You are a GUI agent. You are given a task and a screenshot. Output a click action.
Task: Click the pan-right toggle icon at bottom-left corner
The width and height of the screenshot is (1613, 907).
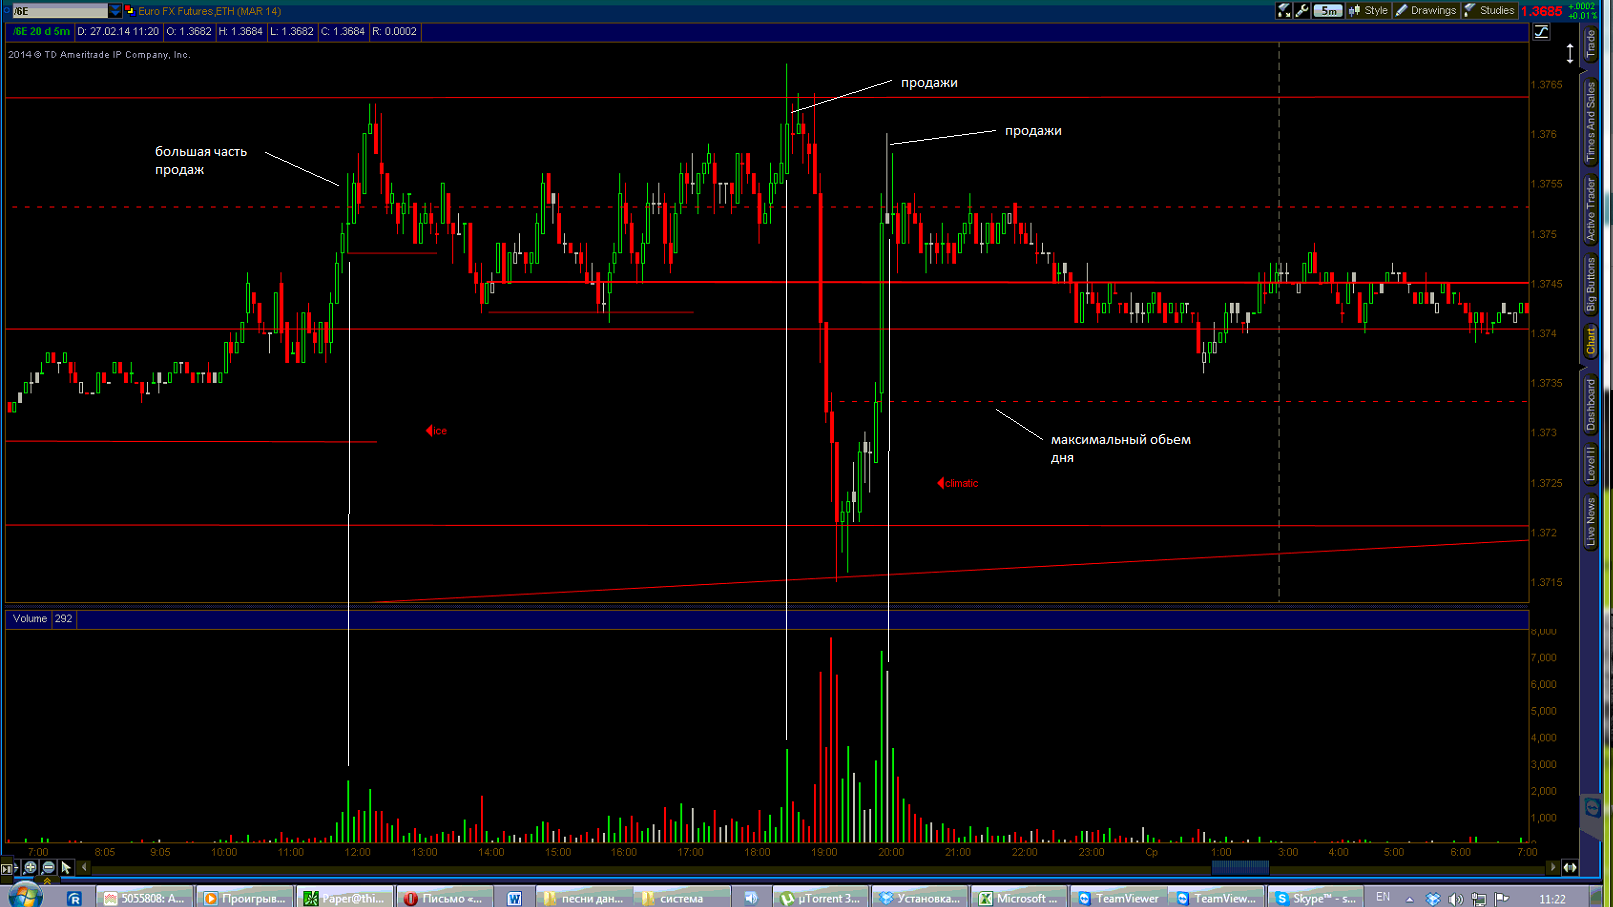[x=9, y=868]
